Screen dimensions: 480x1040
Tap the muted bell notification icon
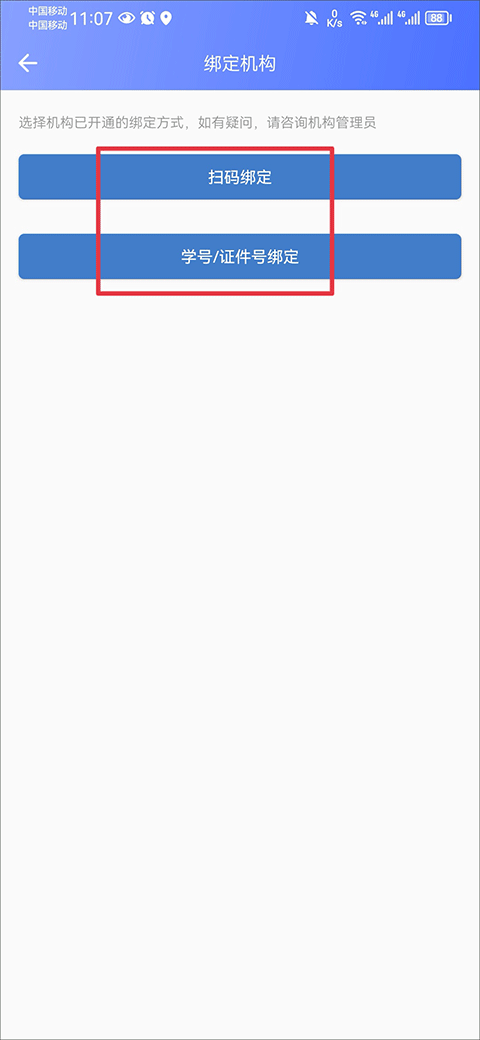tap(311, 19)
